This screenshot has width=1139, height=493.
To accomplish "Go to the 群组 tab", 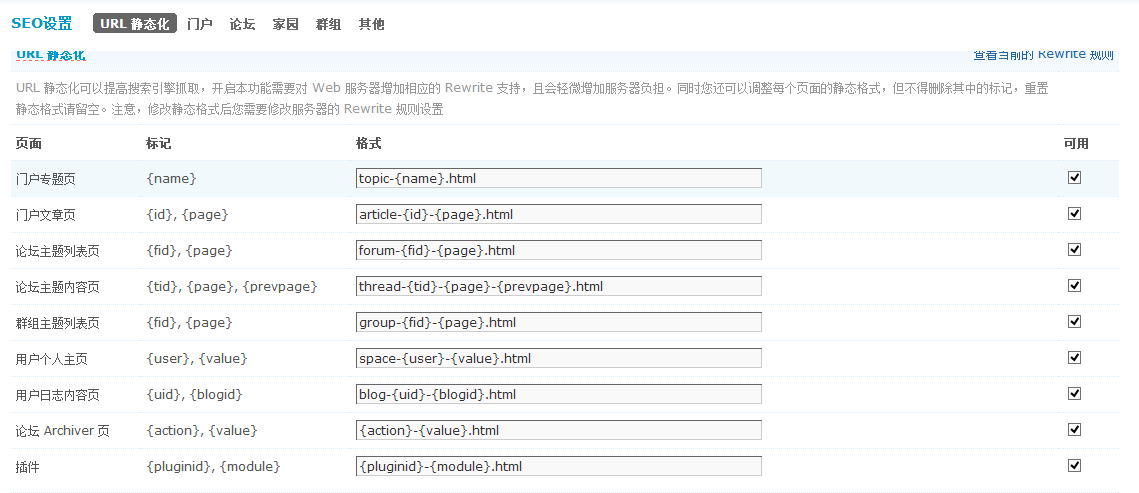I will coord(328,24).
